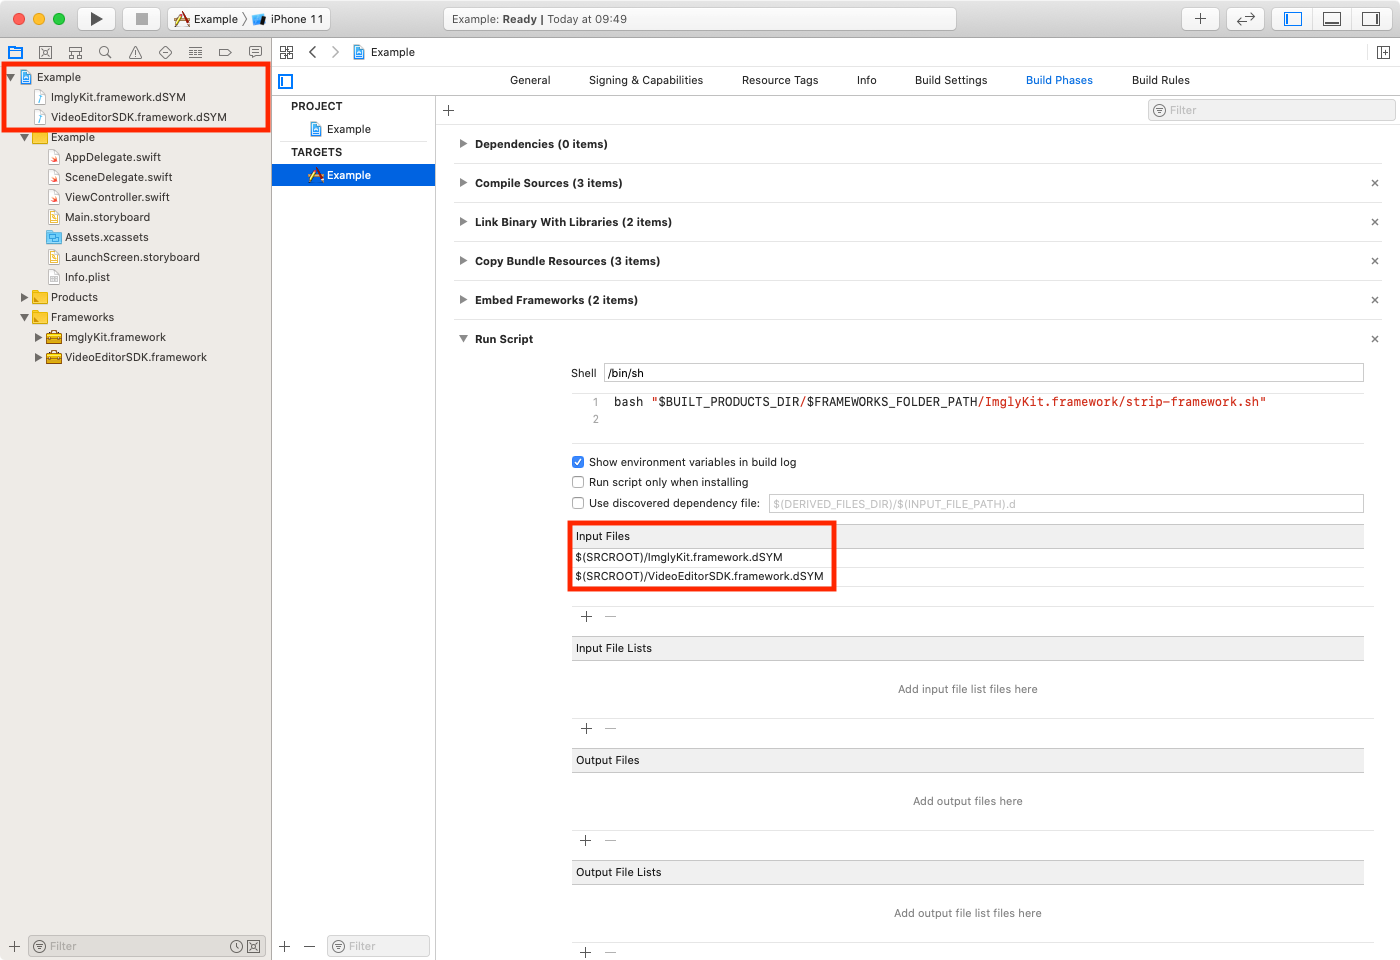Toggle the Inspectors panel visibility

click(1371, 19)
